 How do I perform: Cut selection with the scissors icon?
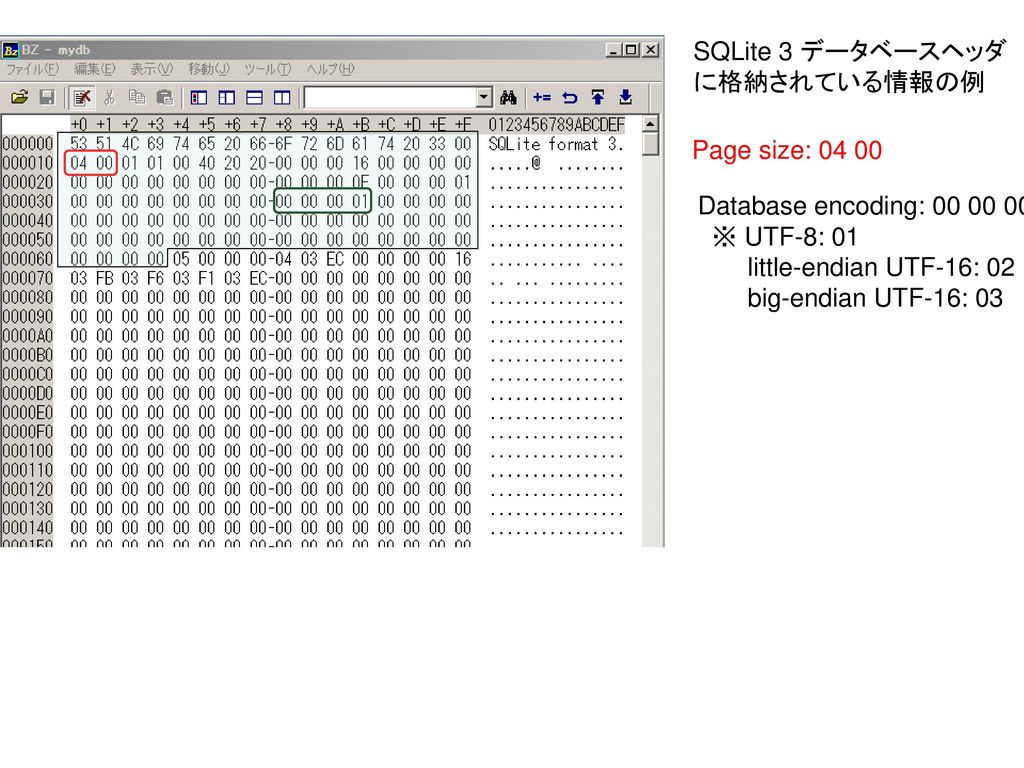pos(109,97)
